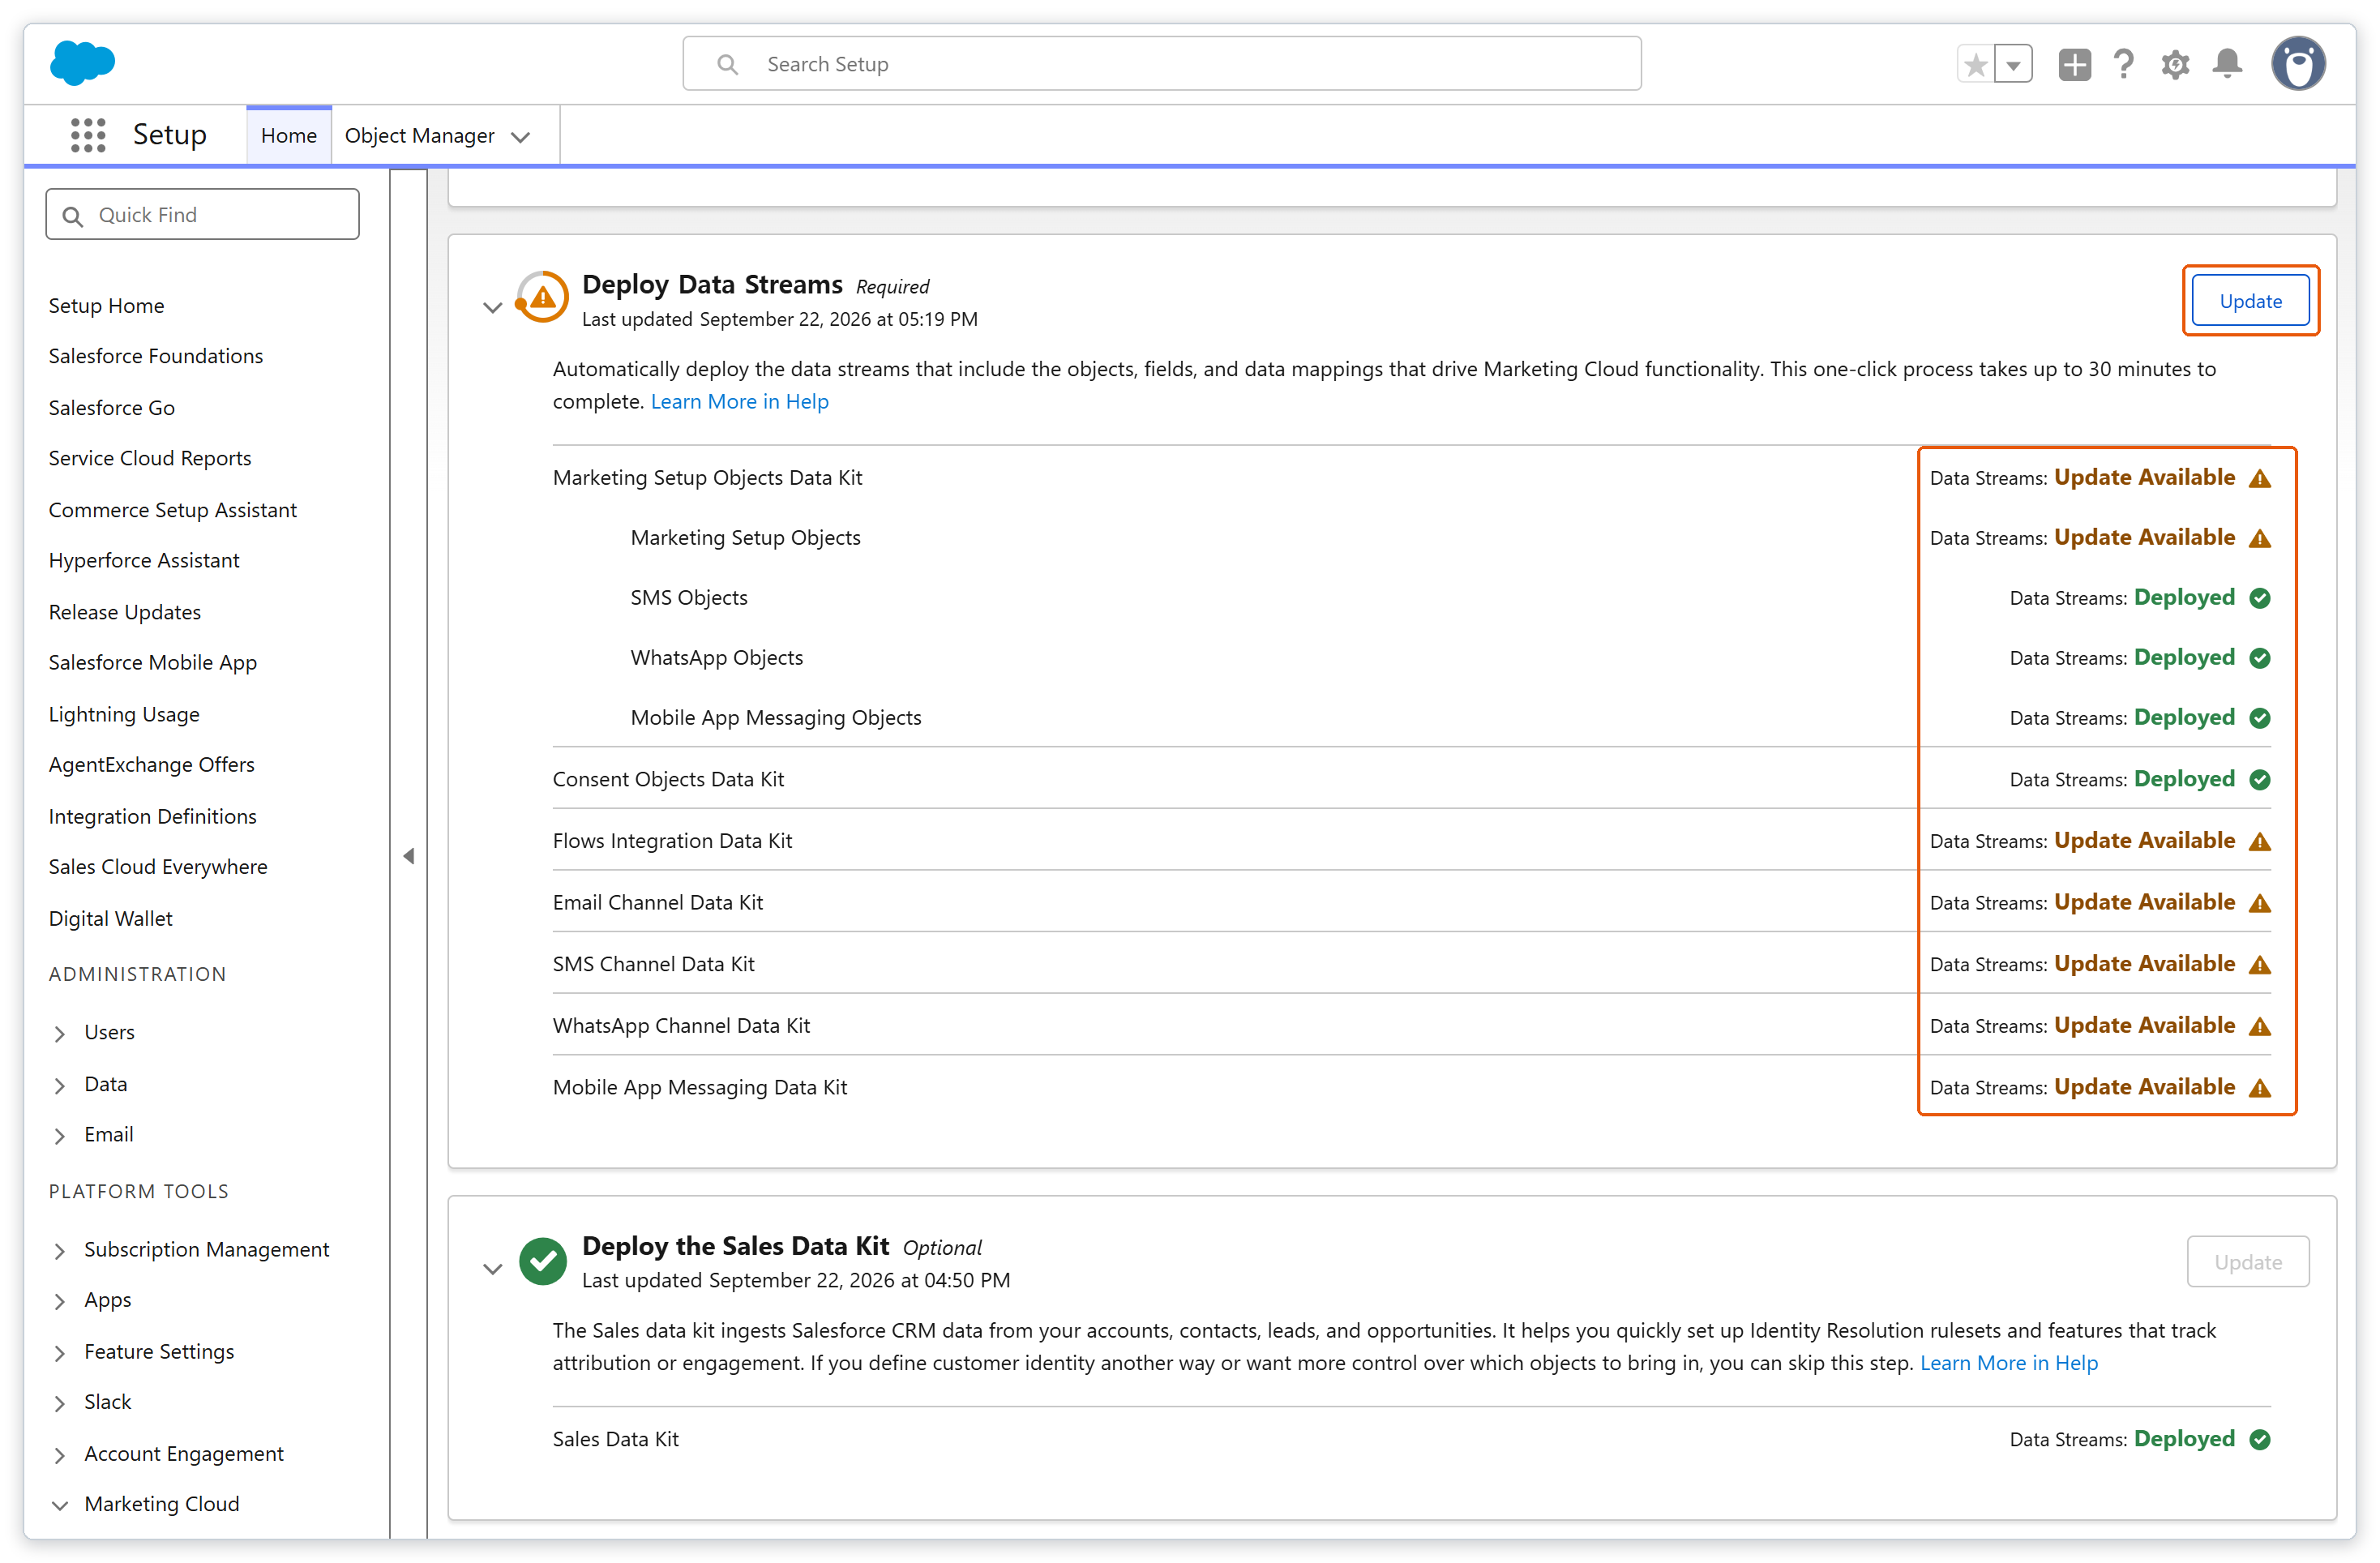
Task: Collapse the Deploy Data Streams section
Action: (492, 308)
